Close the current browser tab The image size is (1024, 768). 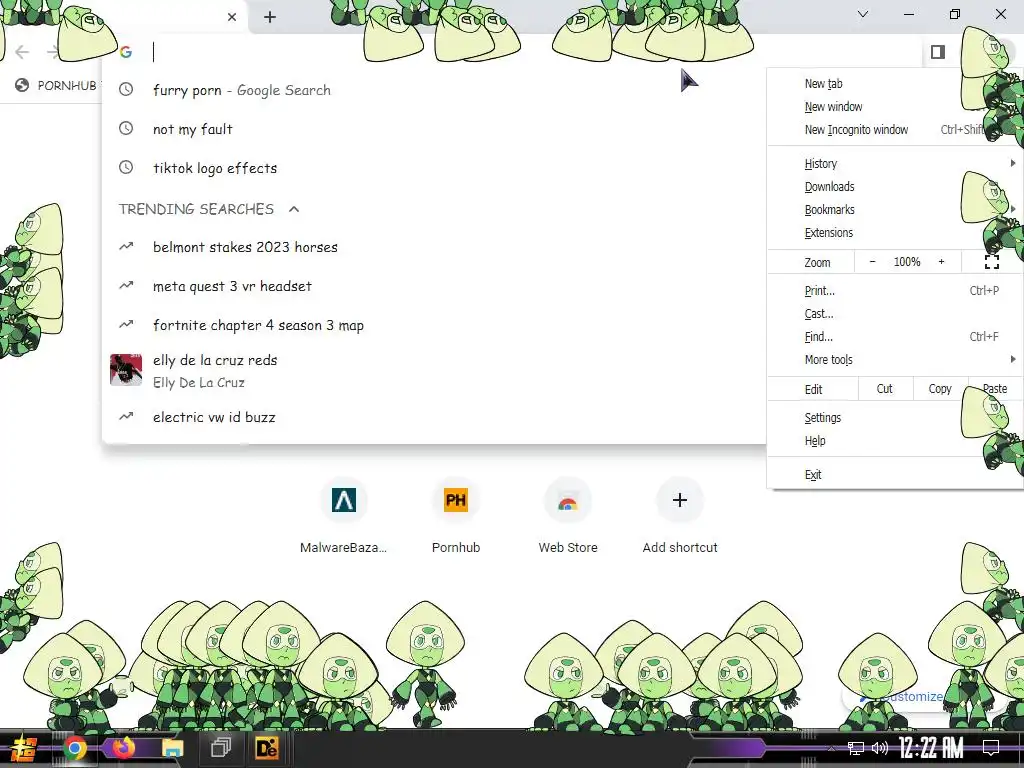[x=232, y=17]
